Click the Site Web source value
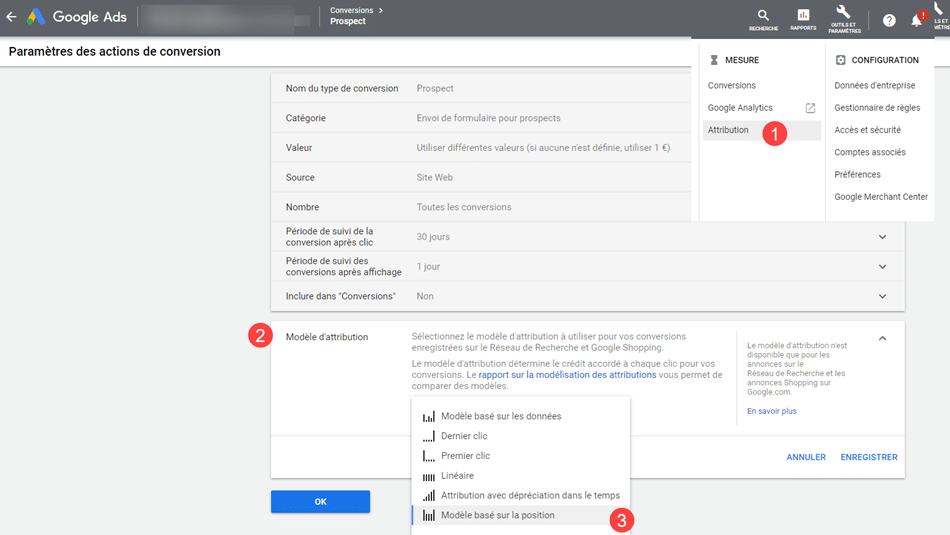 434,178
